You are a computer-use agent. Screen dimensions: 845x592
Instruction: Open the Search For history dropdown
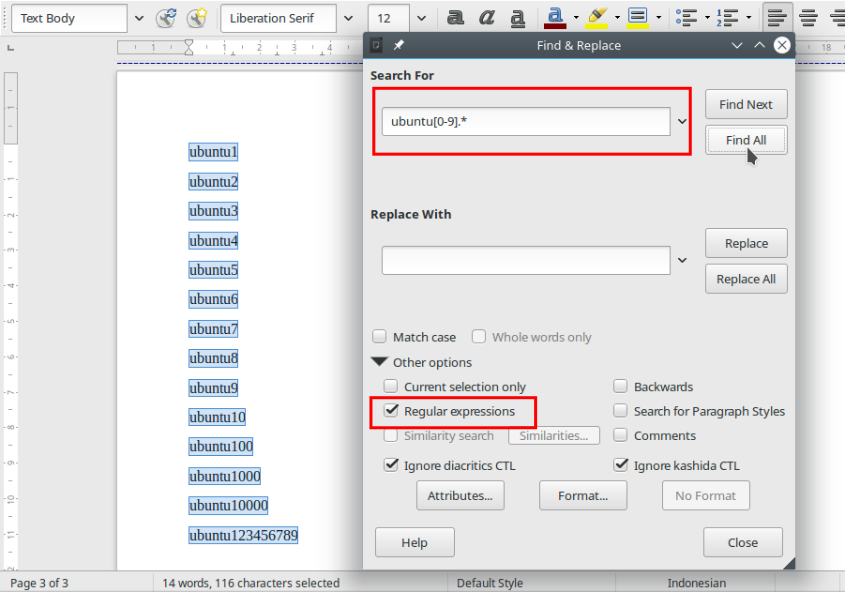[682, 119]
